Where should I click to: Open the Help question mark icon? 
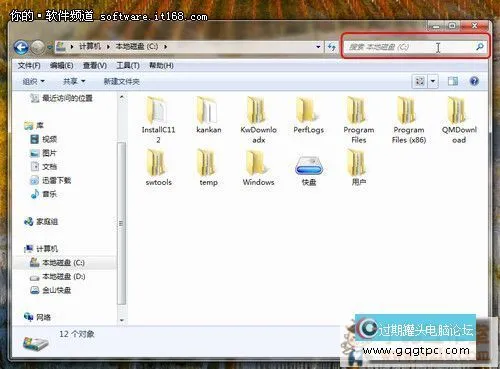click(x=474, y=81)
